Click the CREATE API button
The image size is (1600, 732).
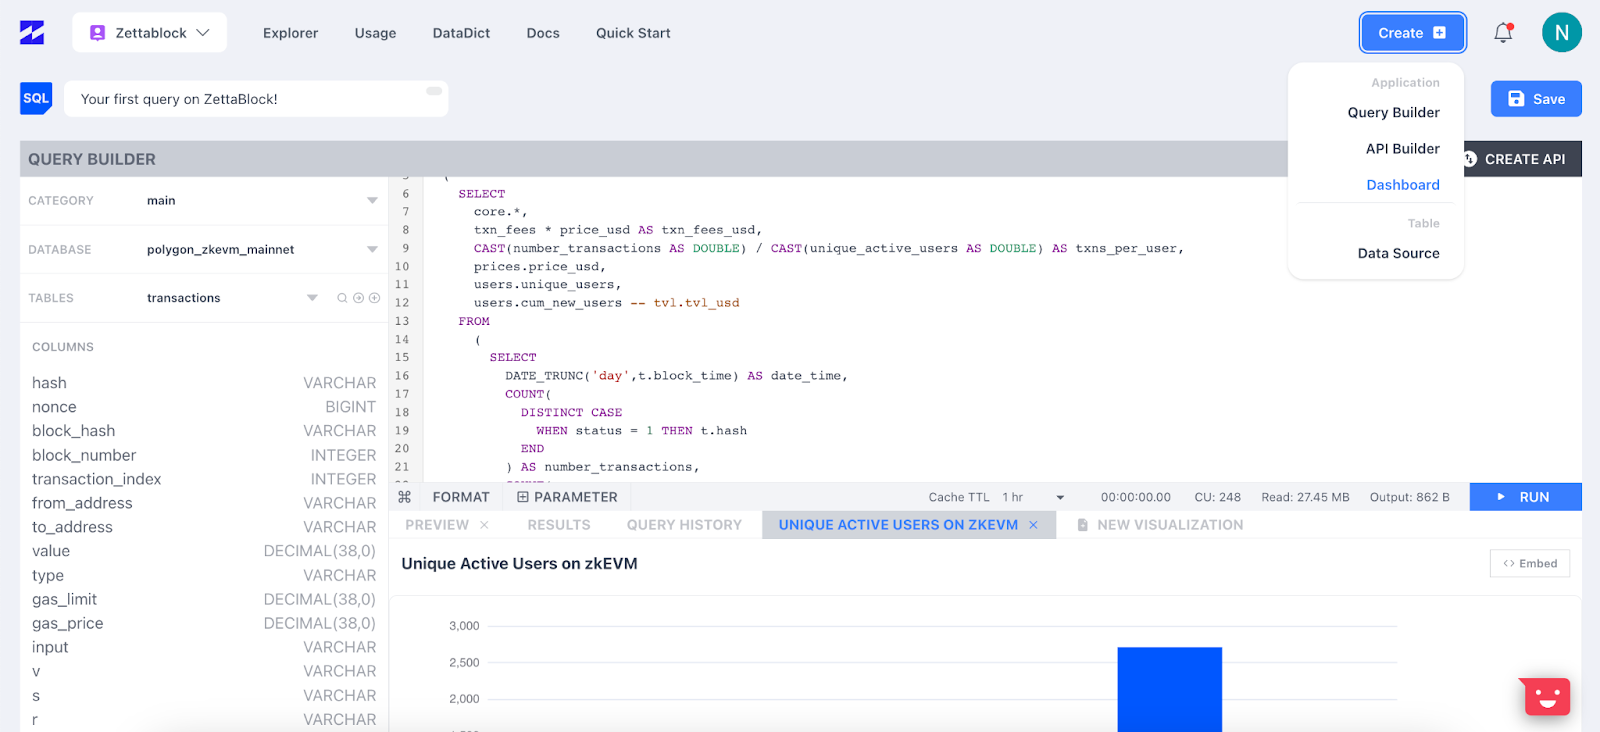click(x=1523, y=159)
